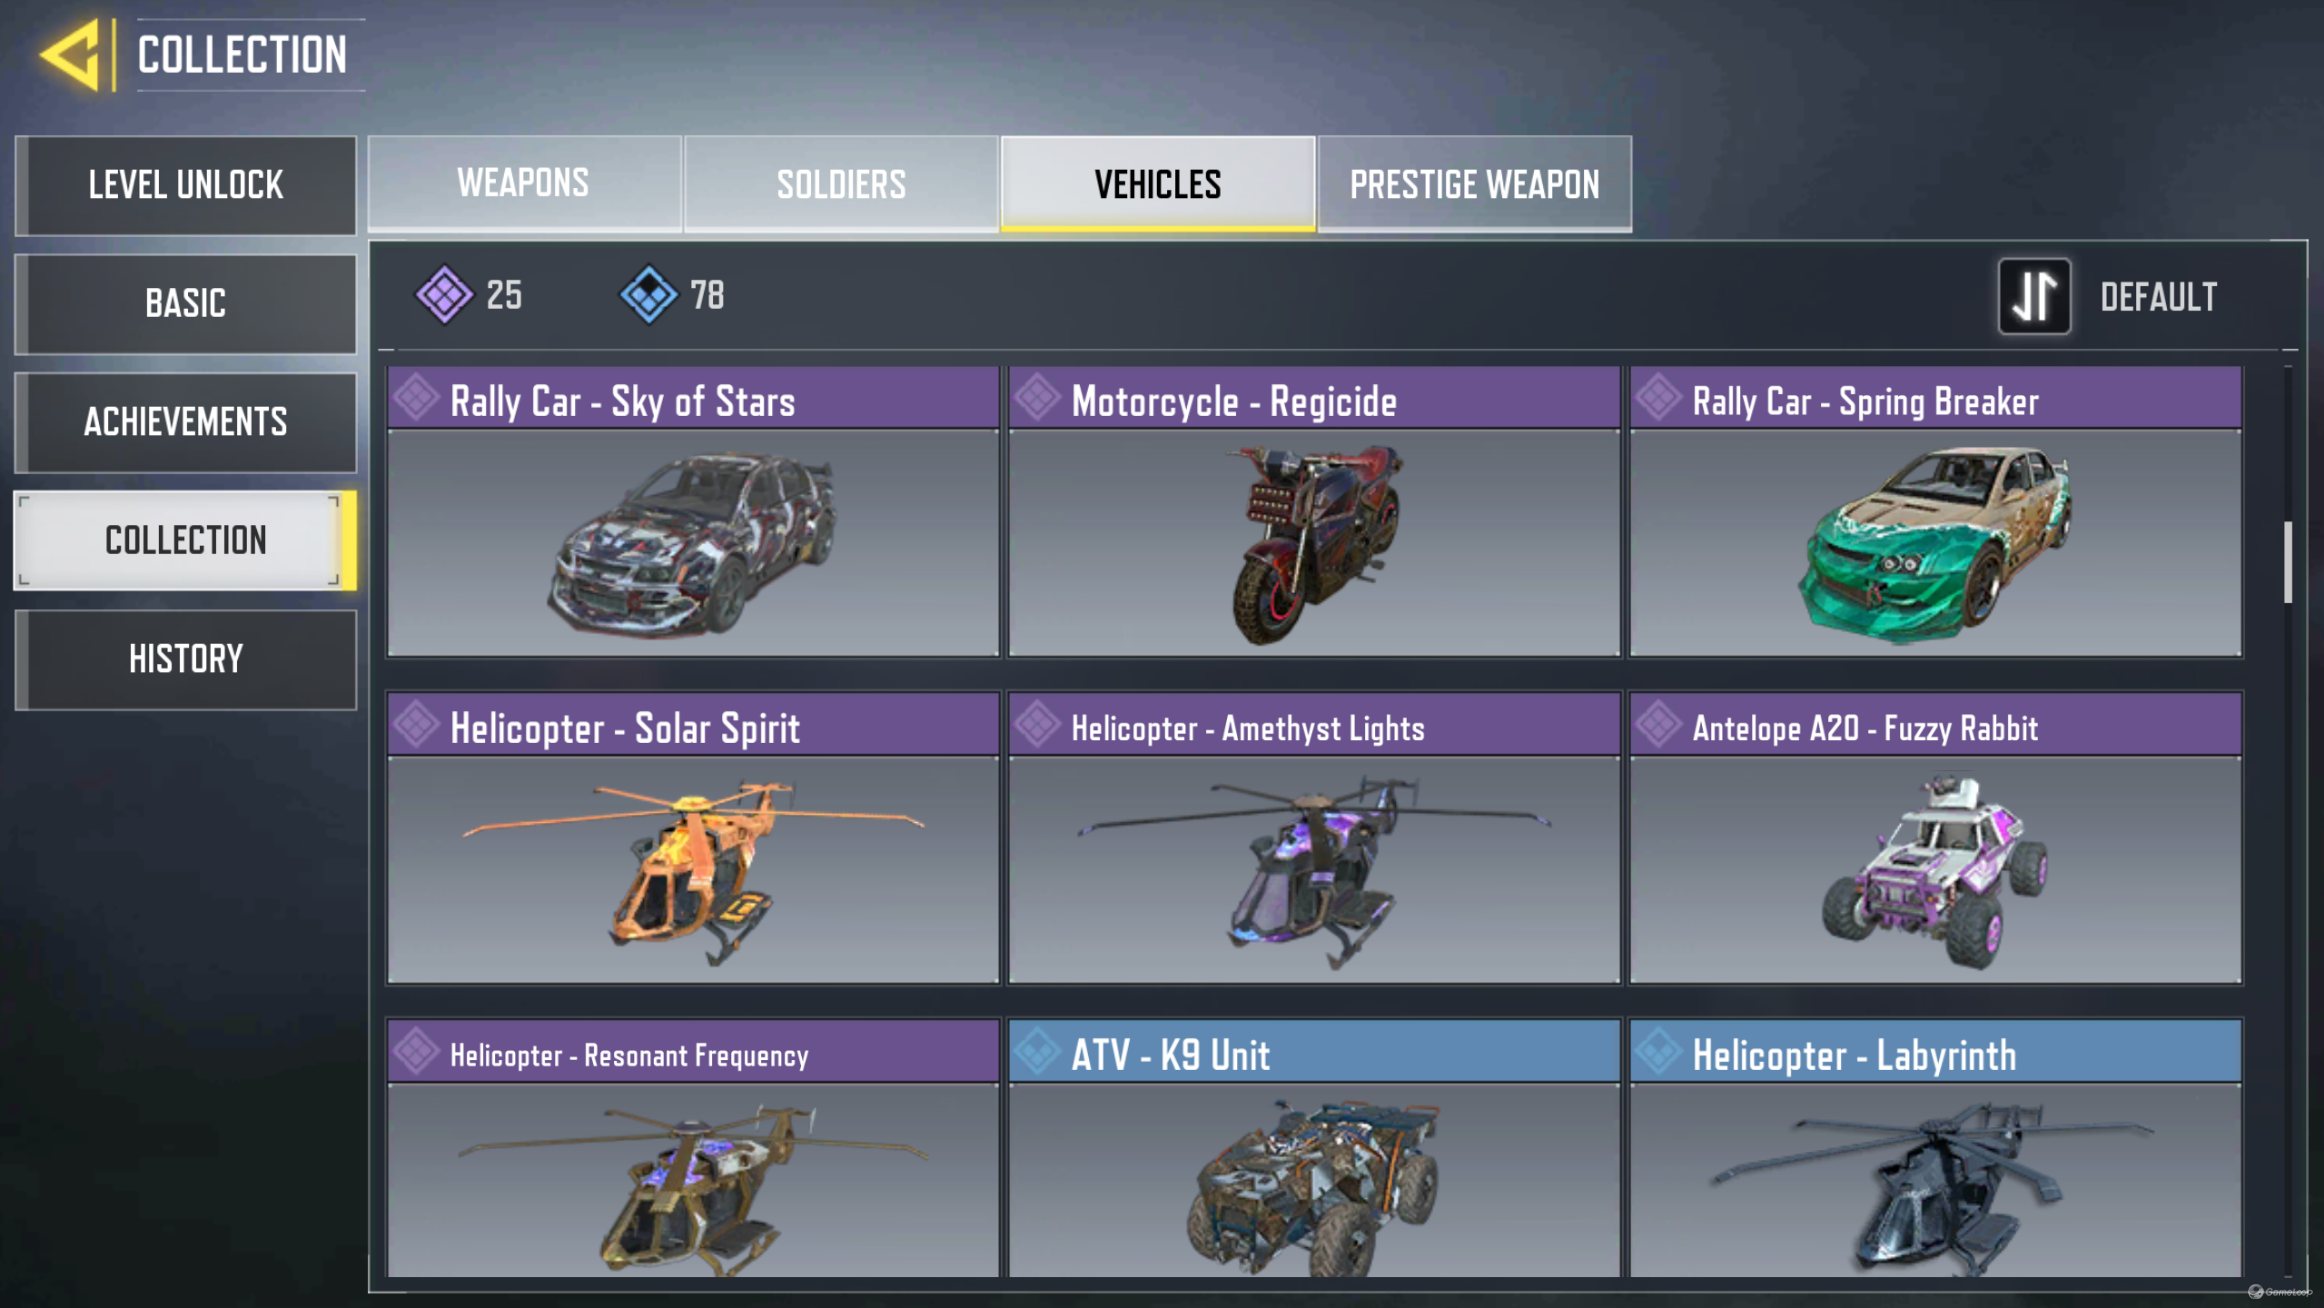The width and height of the screenshot is (2324, 1308).
Task: Select the Rally Car - Sky of Stars thumbnail
Action: (x=693, y=543)
